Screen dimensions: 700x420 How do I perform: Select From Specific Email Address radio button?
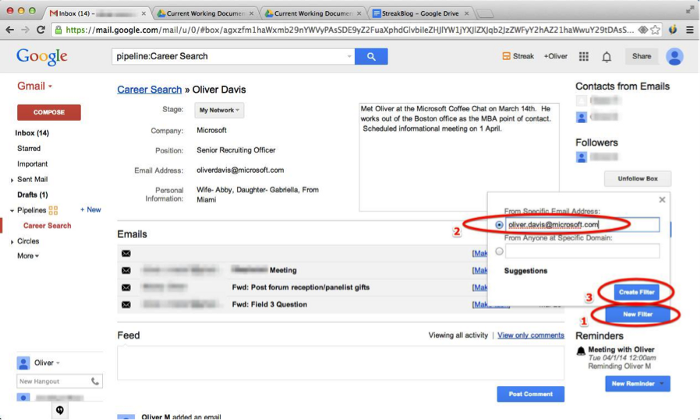(499, 225)
